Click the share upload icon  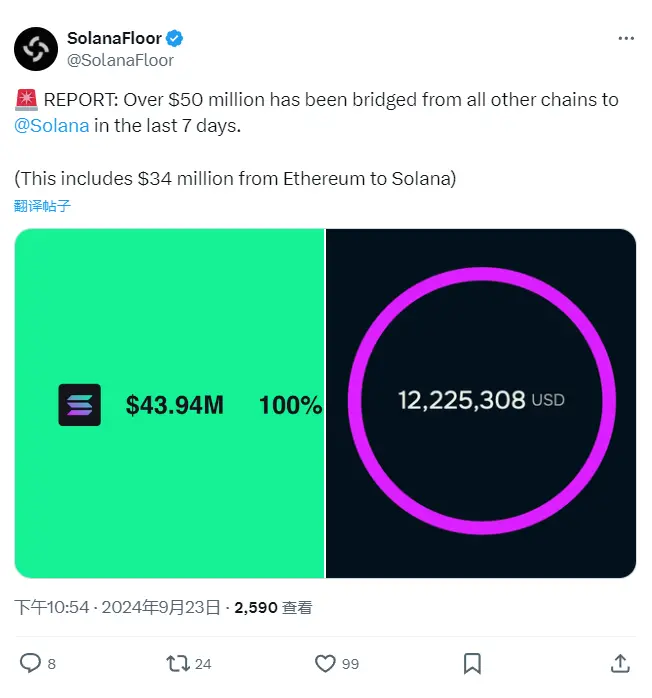pyautogui.click(x=620, y=663)
